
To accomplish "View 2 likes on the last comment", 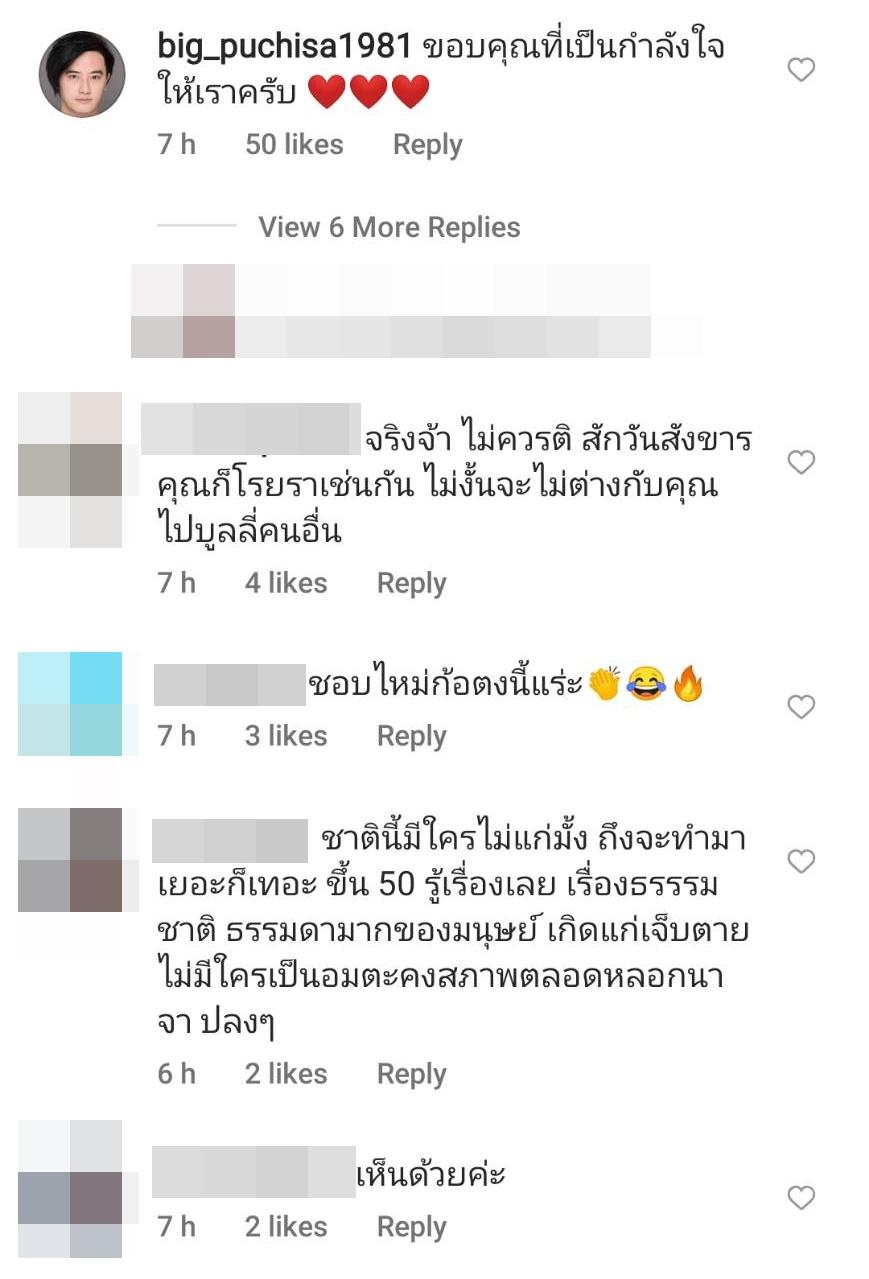I will [x=286, y=1227].
